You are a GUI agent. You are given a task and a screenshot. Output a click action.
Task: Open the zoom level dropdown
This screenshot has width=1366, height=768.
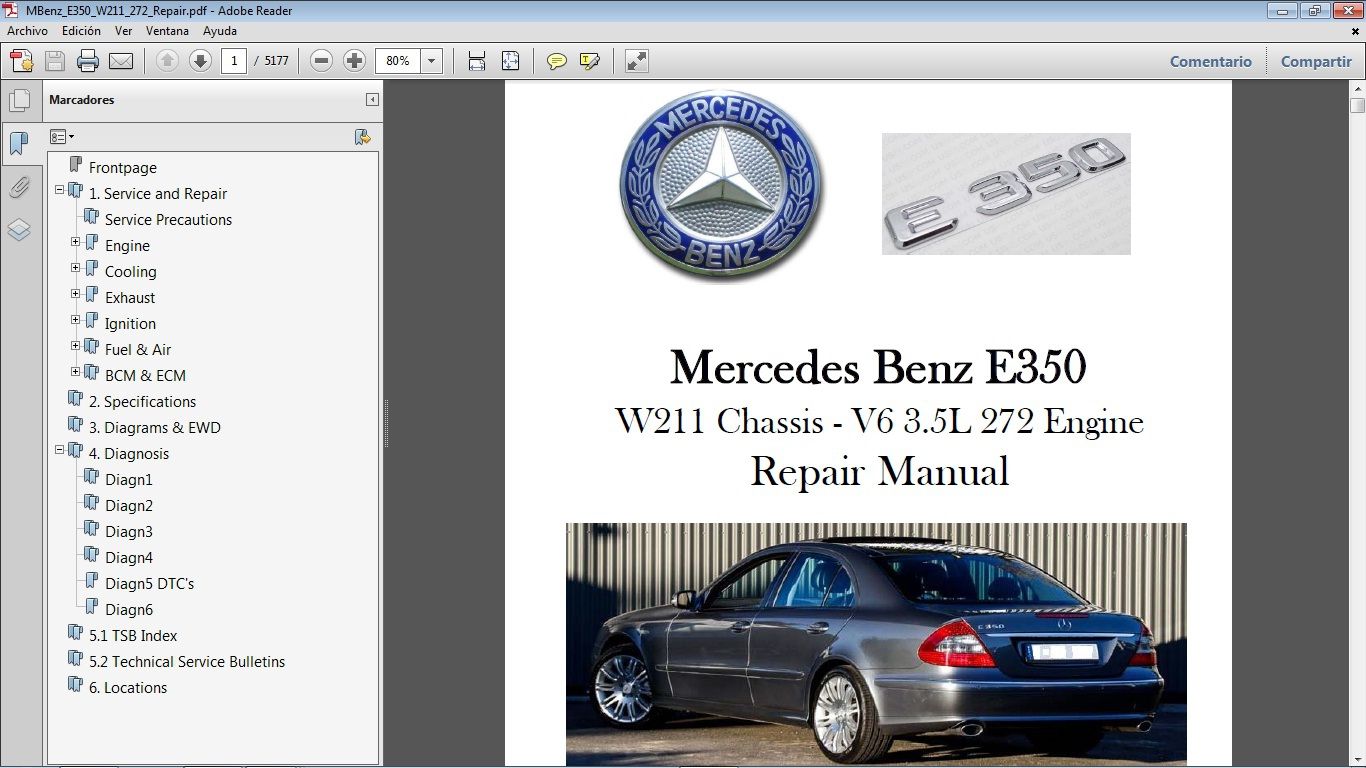point(431,61)
